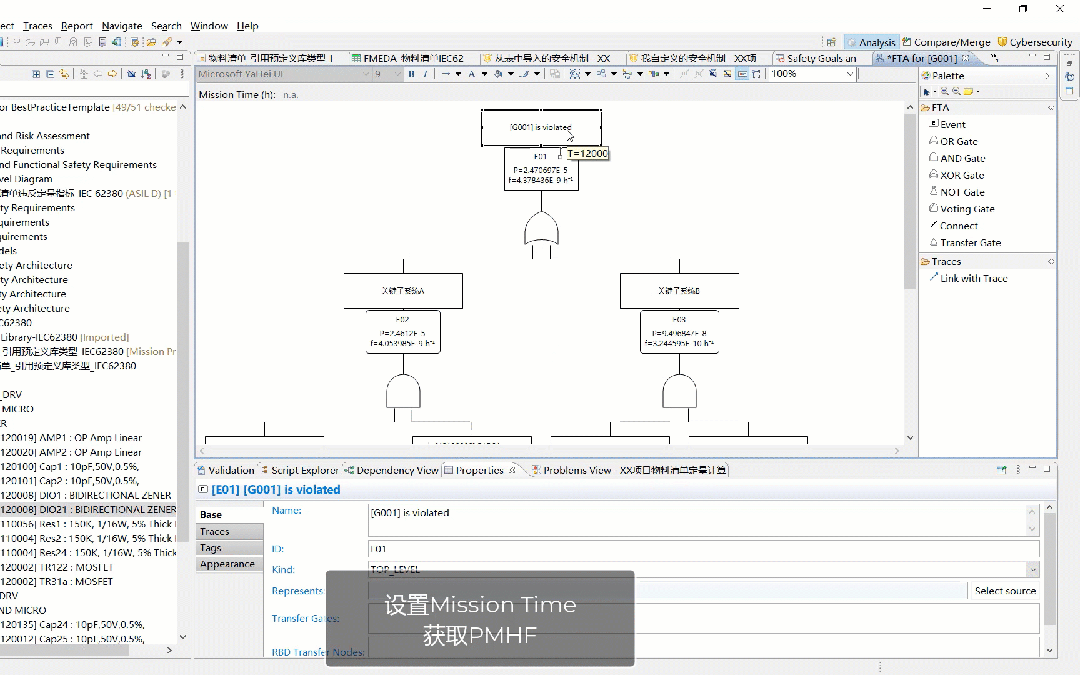Image resolution: width=1080 pixels, height=675 pixels.
Task: Select the OR Gate palette tool
Action: [x=953, y=141]
